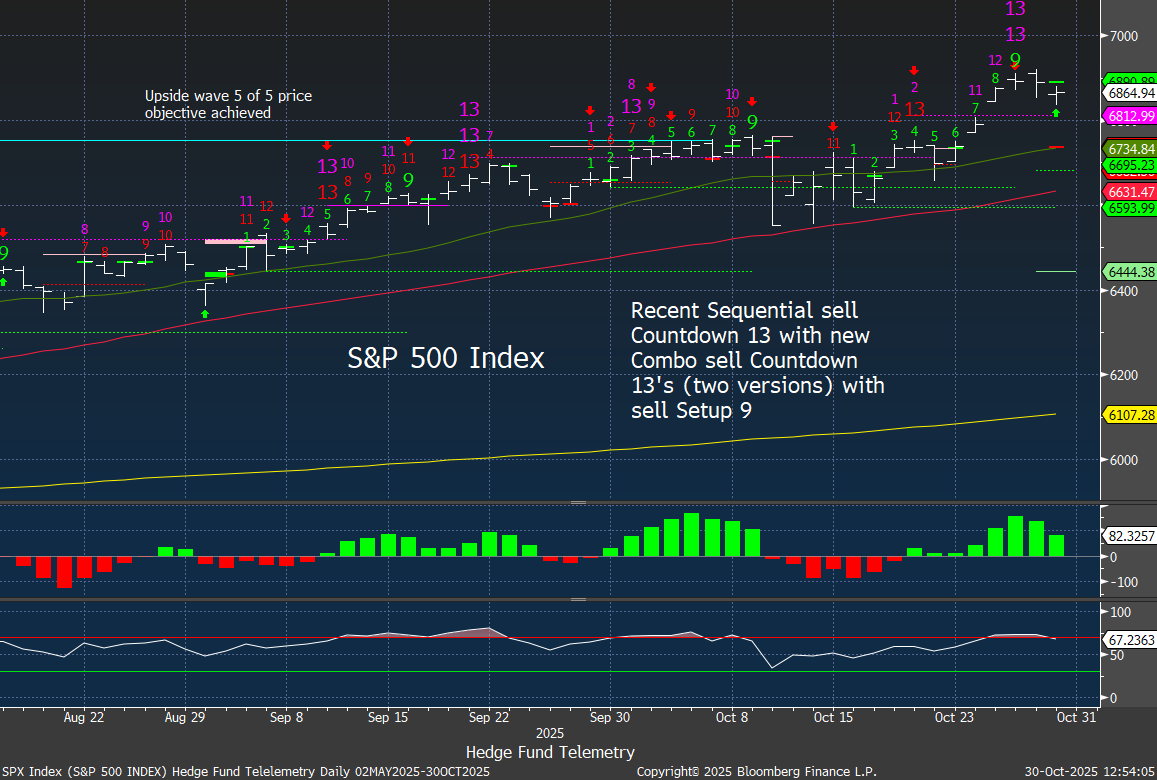Click the Hedge Fund Telemetry caption
Screen dimensions: 1157x780
550,752
